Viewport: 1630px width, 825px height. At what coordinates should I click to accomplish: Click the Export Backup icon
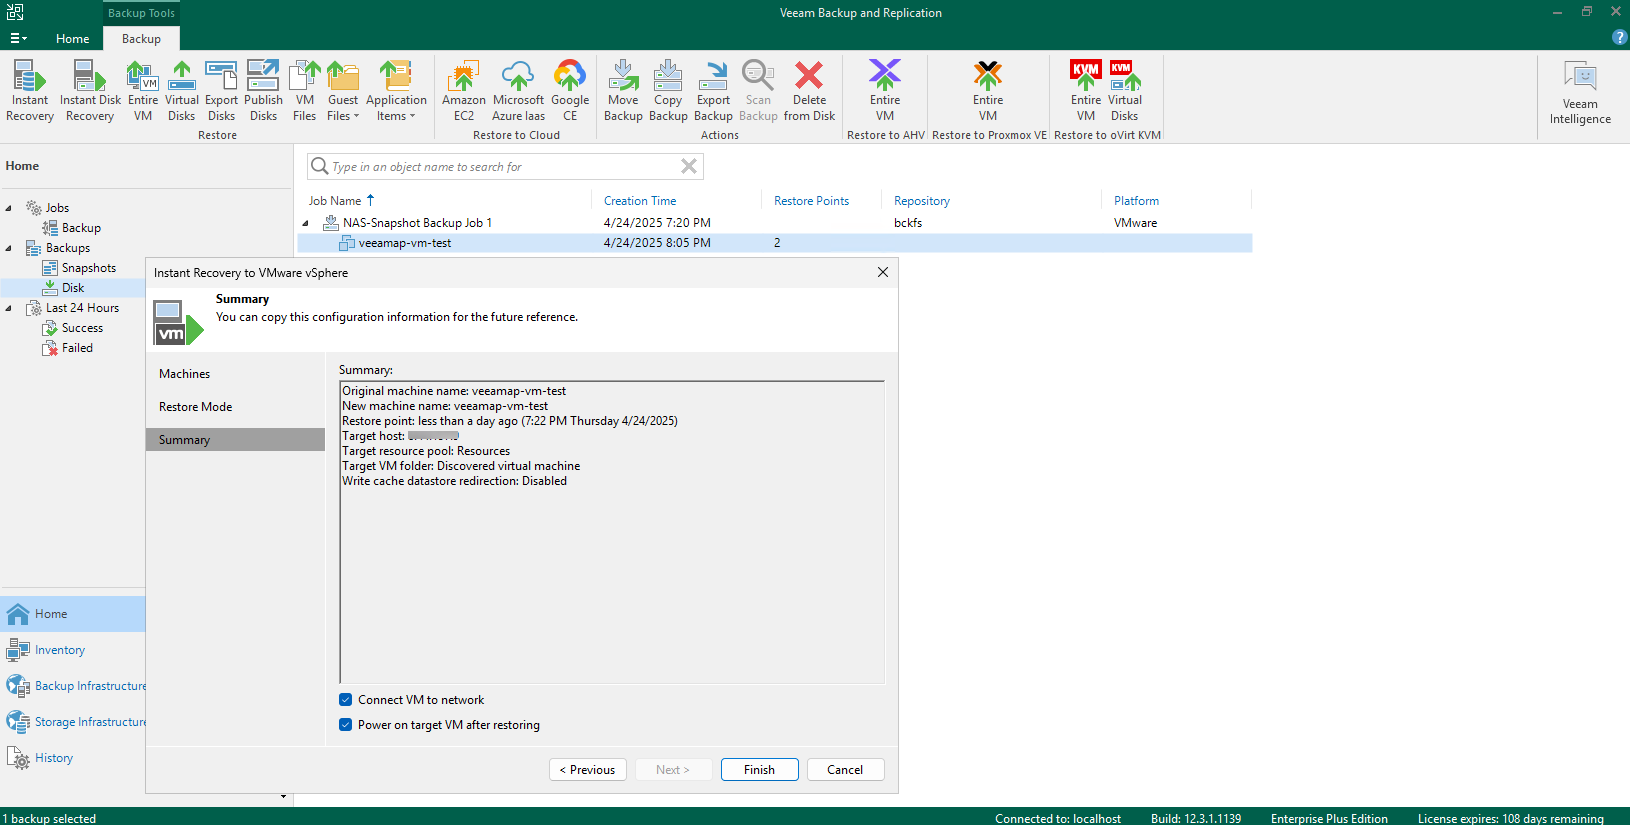(713, 91)
